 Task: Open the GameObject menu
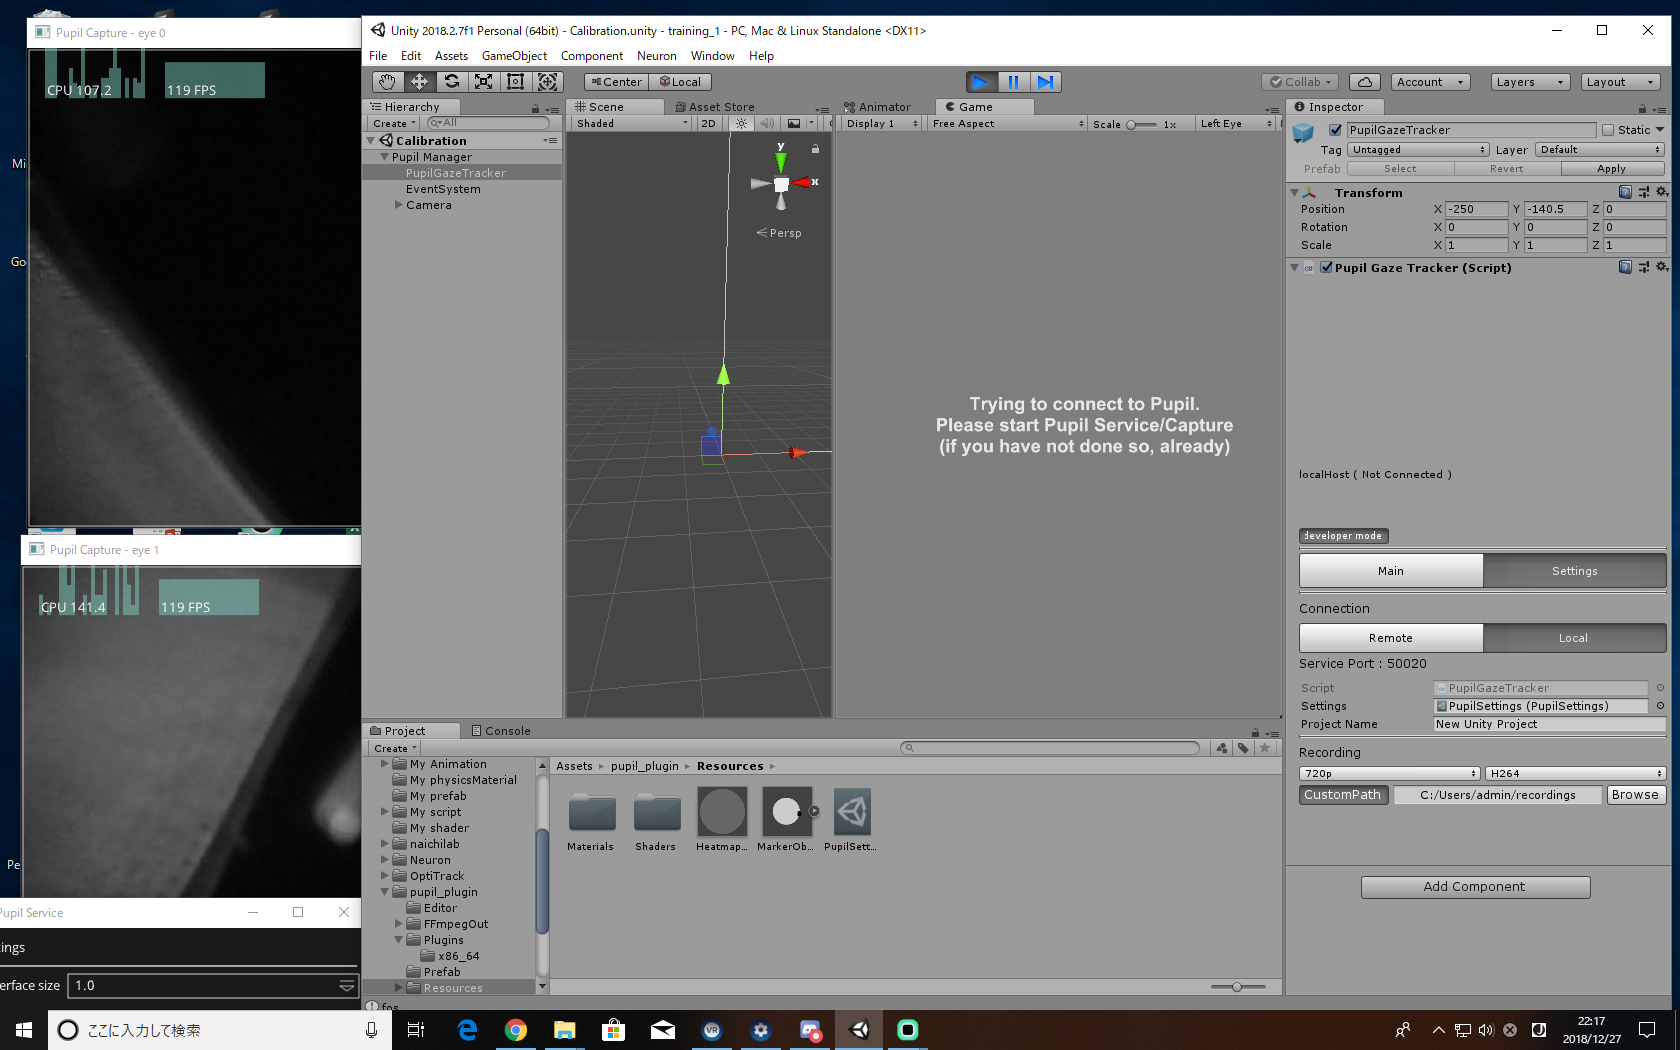(514, 56)
